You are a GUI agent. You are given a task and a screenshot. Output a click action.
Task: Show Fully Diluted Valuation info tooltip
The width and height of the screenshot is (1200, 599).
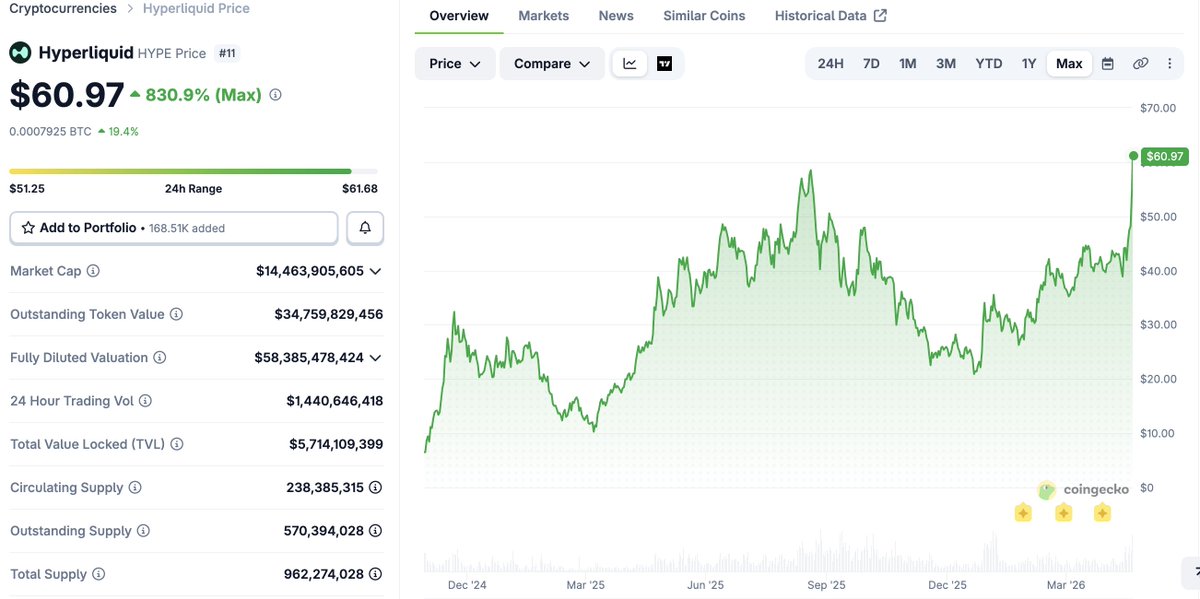pos(159,358)
